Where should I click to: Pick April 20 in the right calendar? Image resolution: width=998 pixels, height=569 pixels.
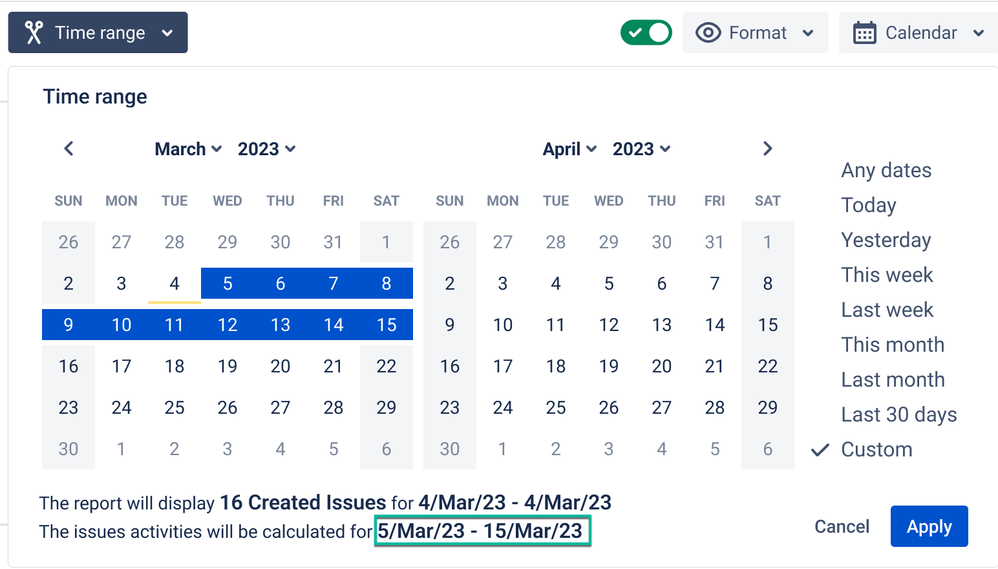tap(661, 366)
